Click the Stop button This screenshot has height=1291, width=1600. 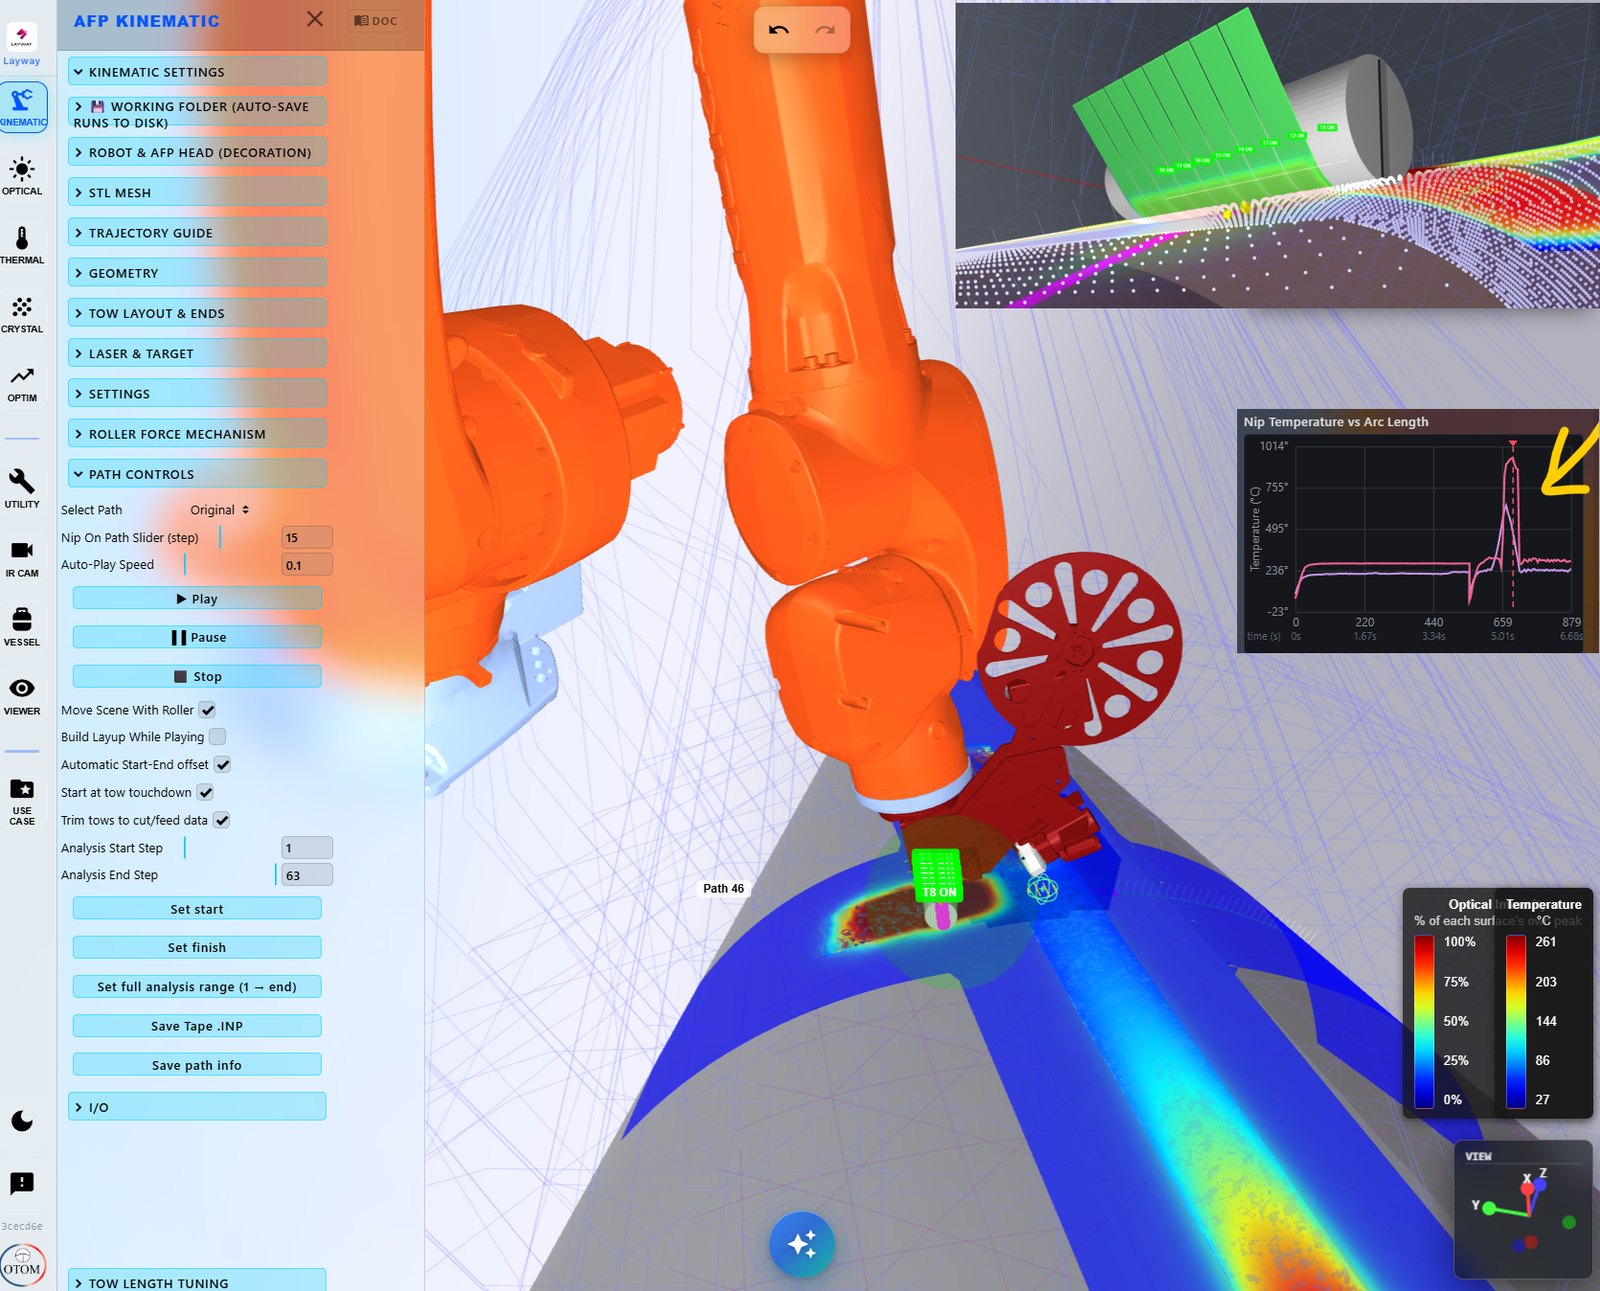click(197, 677)
